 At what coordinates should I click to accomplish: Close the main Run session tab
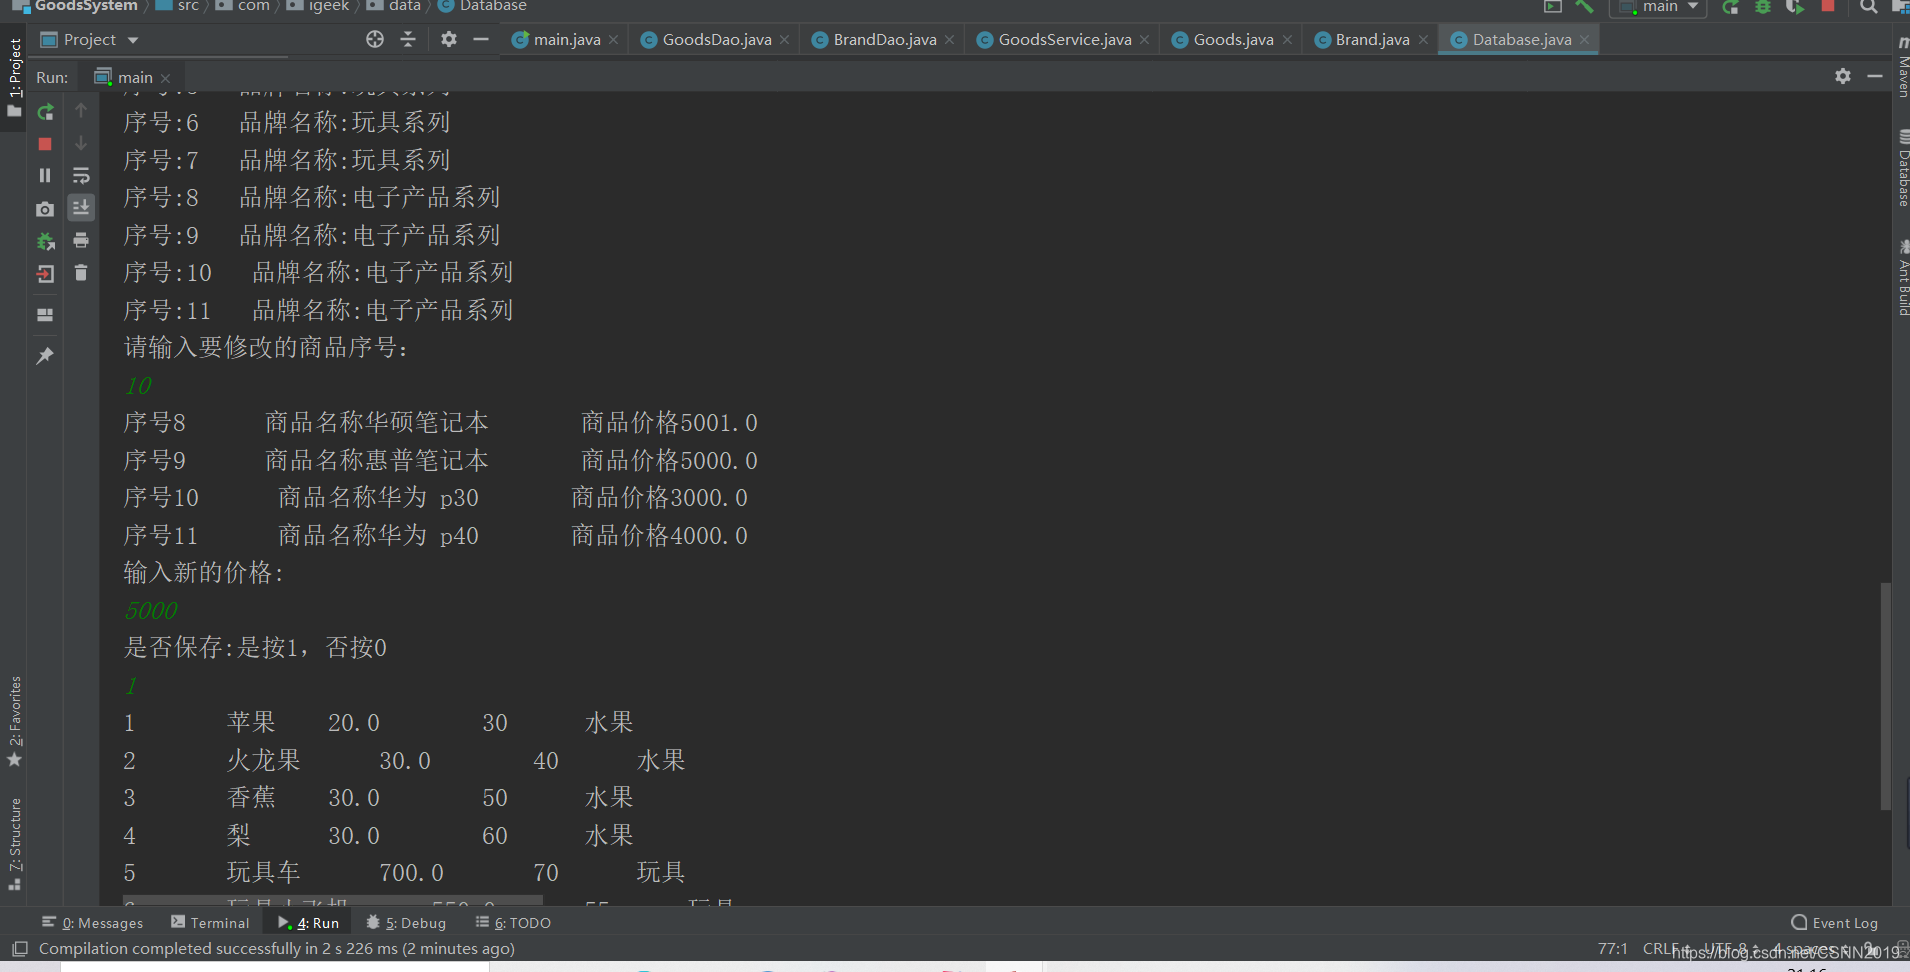165,78
